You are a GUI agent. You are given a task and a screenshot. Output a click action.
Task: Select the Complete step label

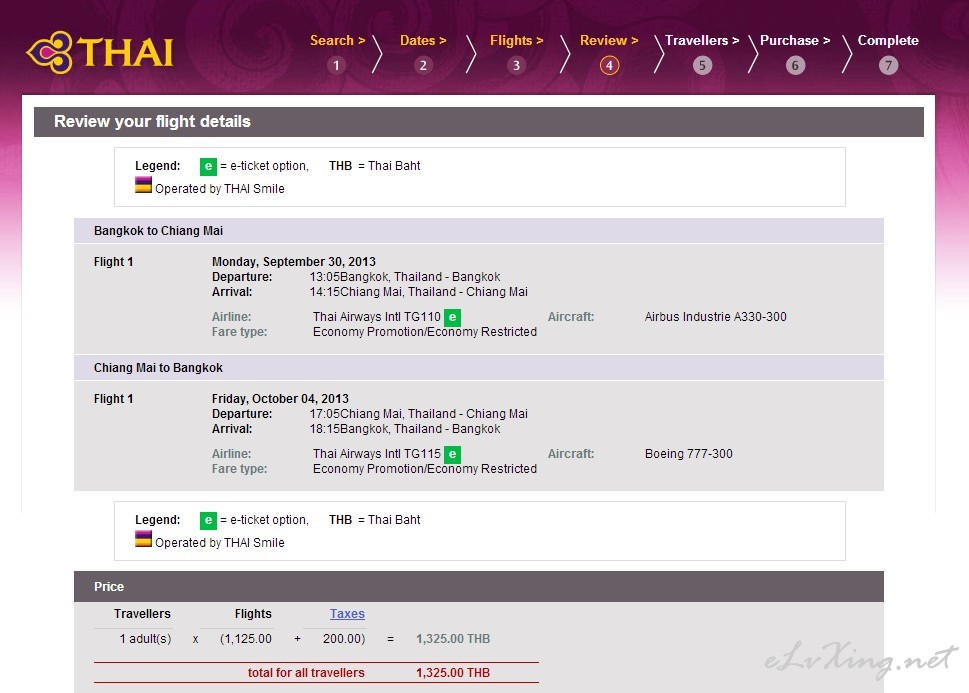point(888,40)
